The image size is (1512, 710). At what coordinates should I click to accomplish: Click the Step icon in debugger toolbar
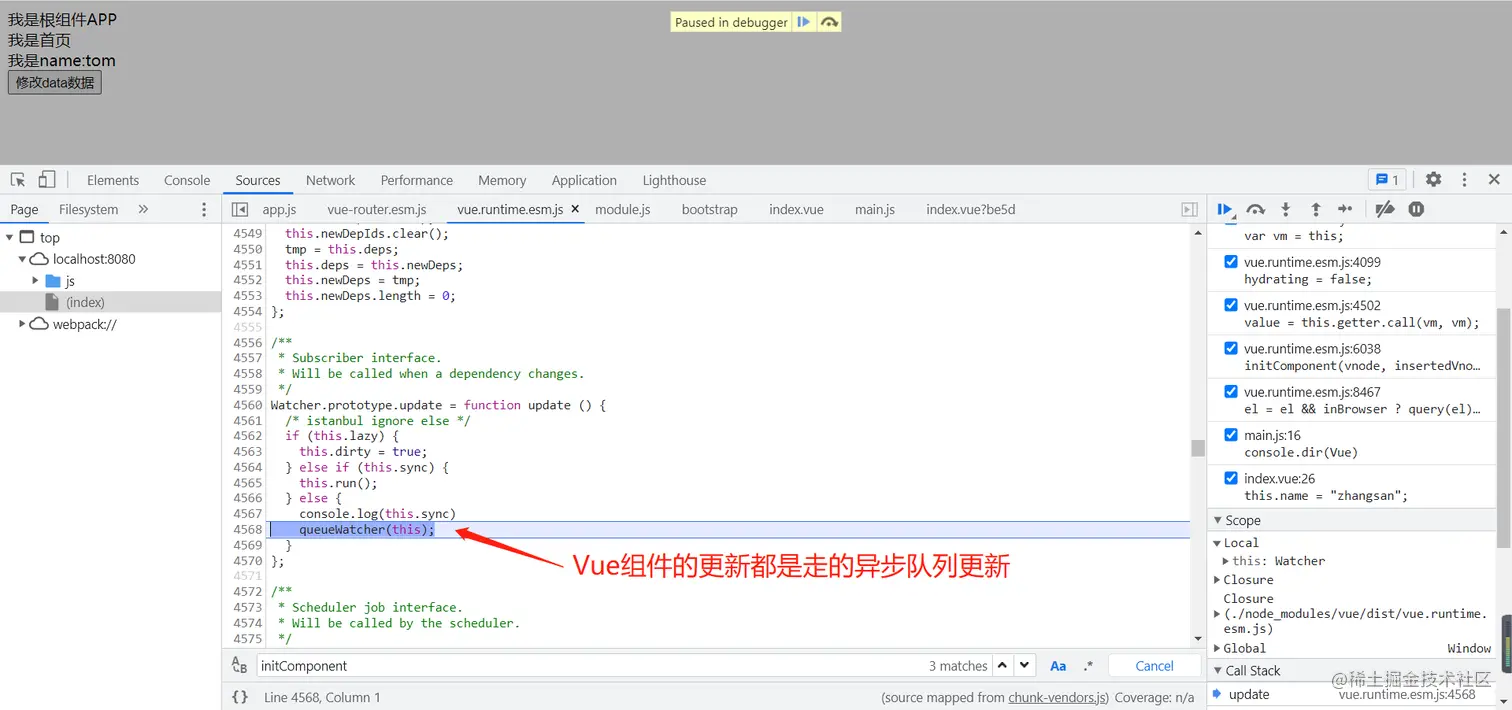coord(1345,209)
